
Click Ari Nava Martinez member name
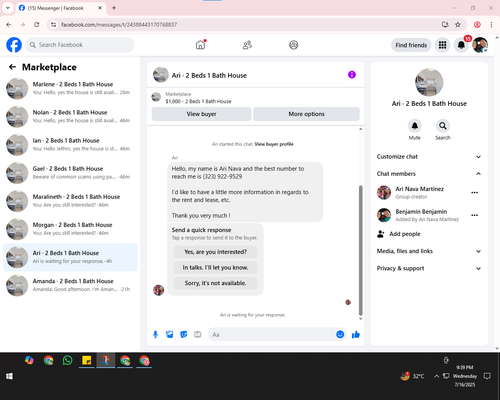click(419, 189)
